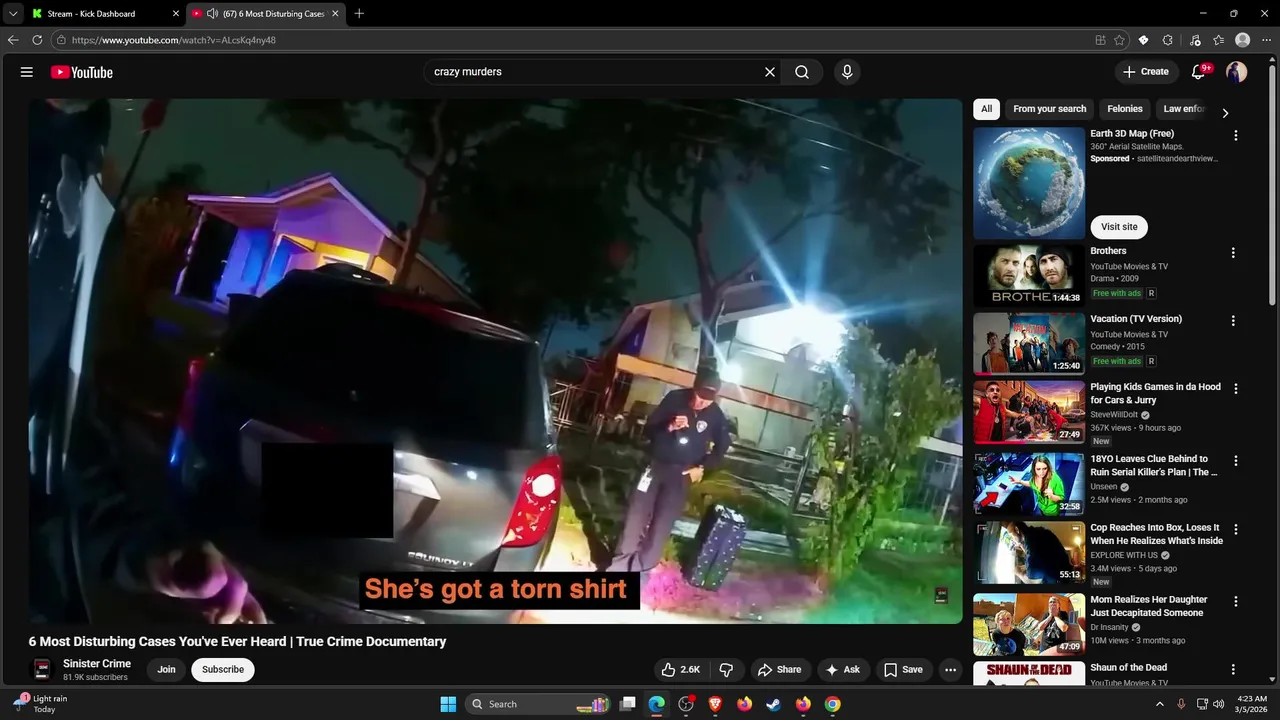
Task: Open browser media control music icon
Action: click(x=1195, y=40)
